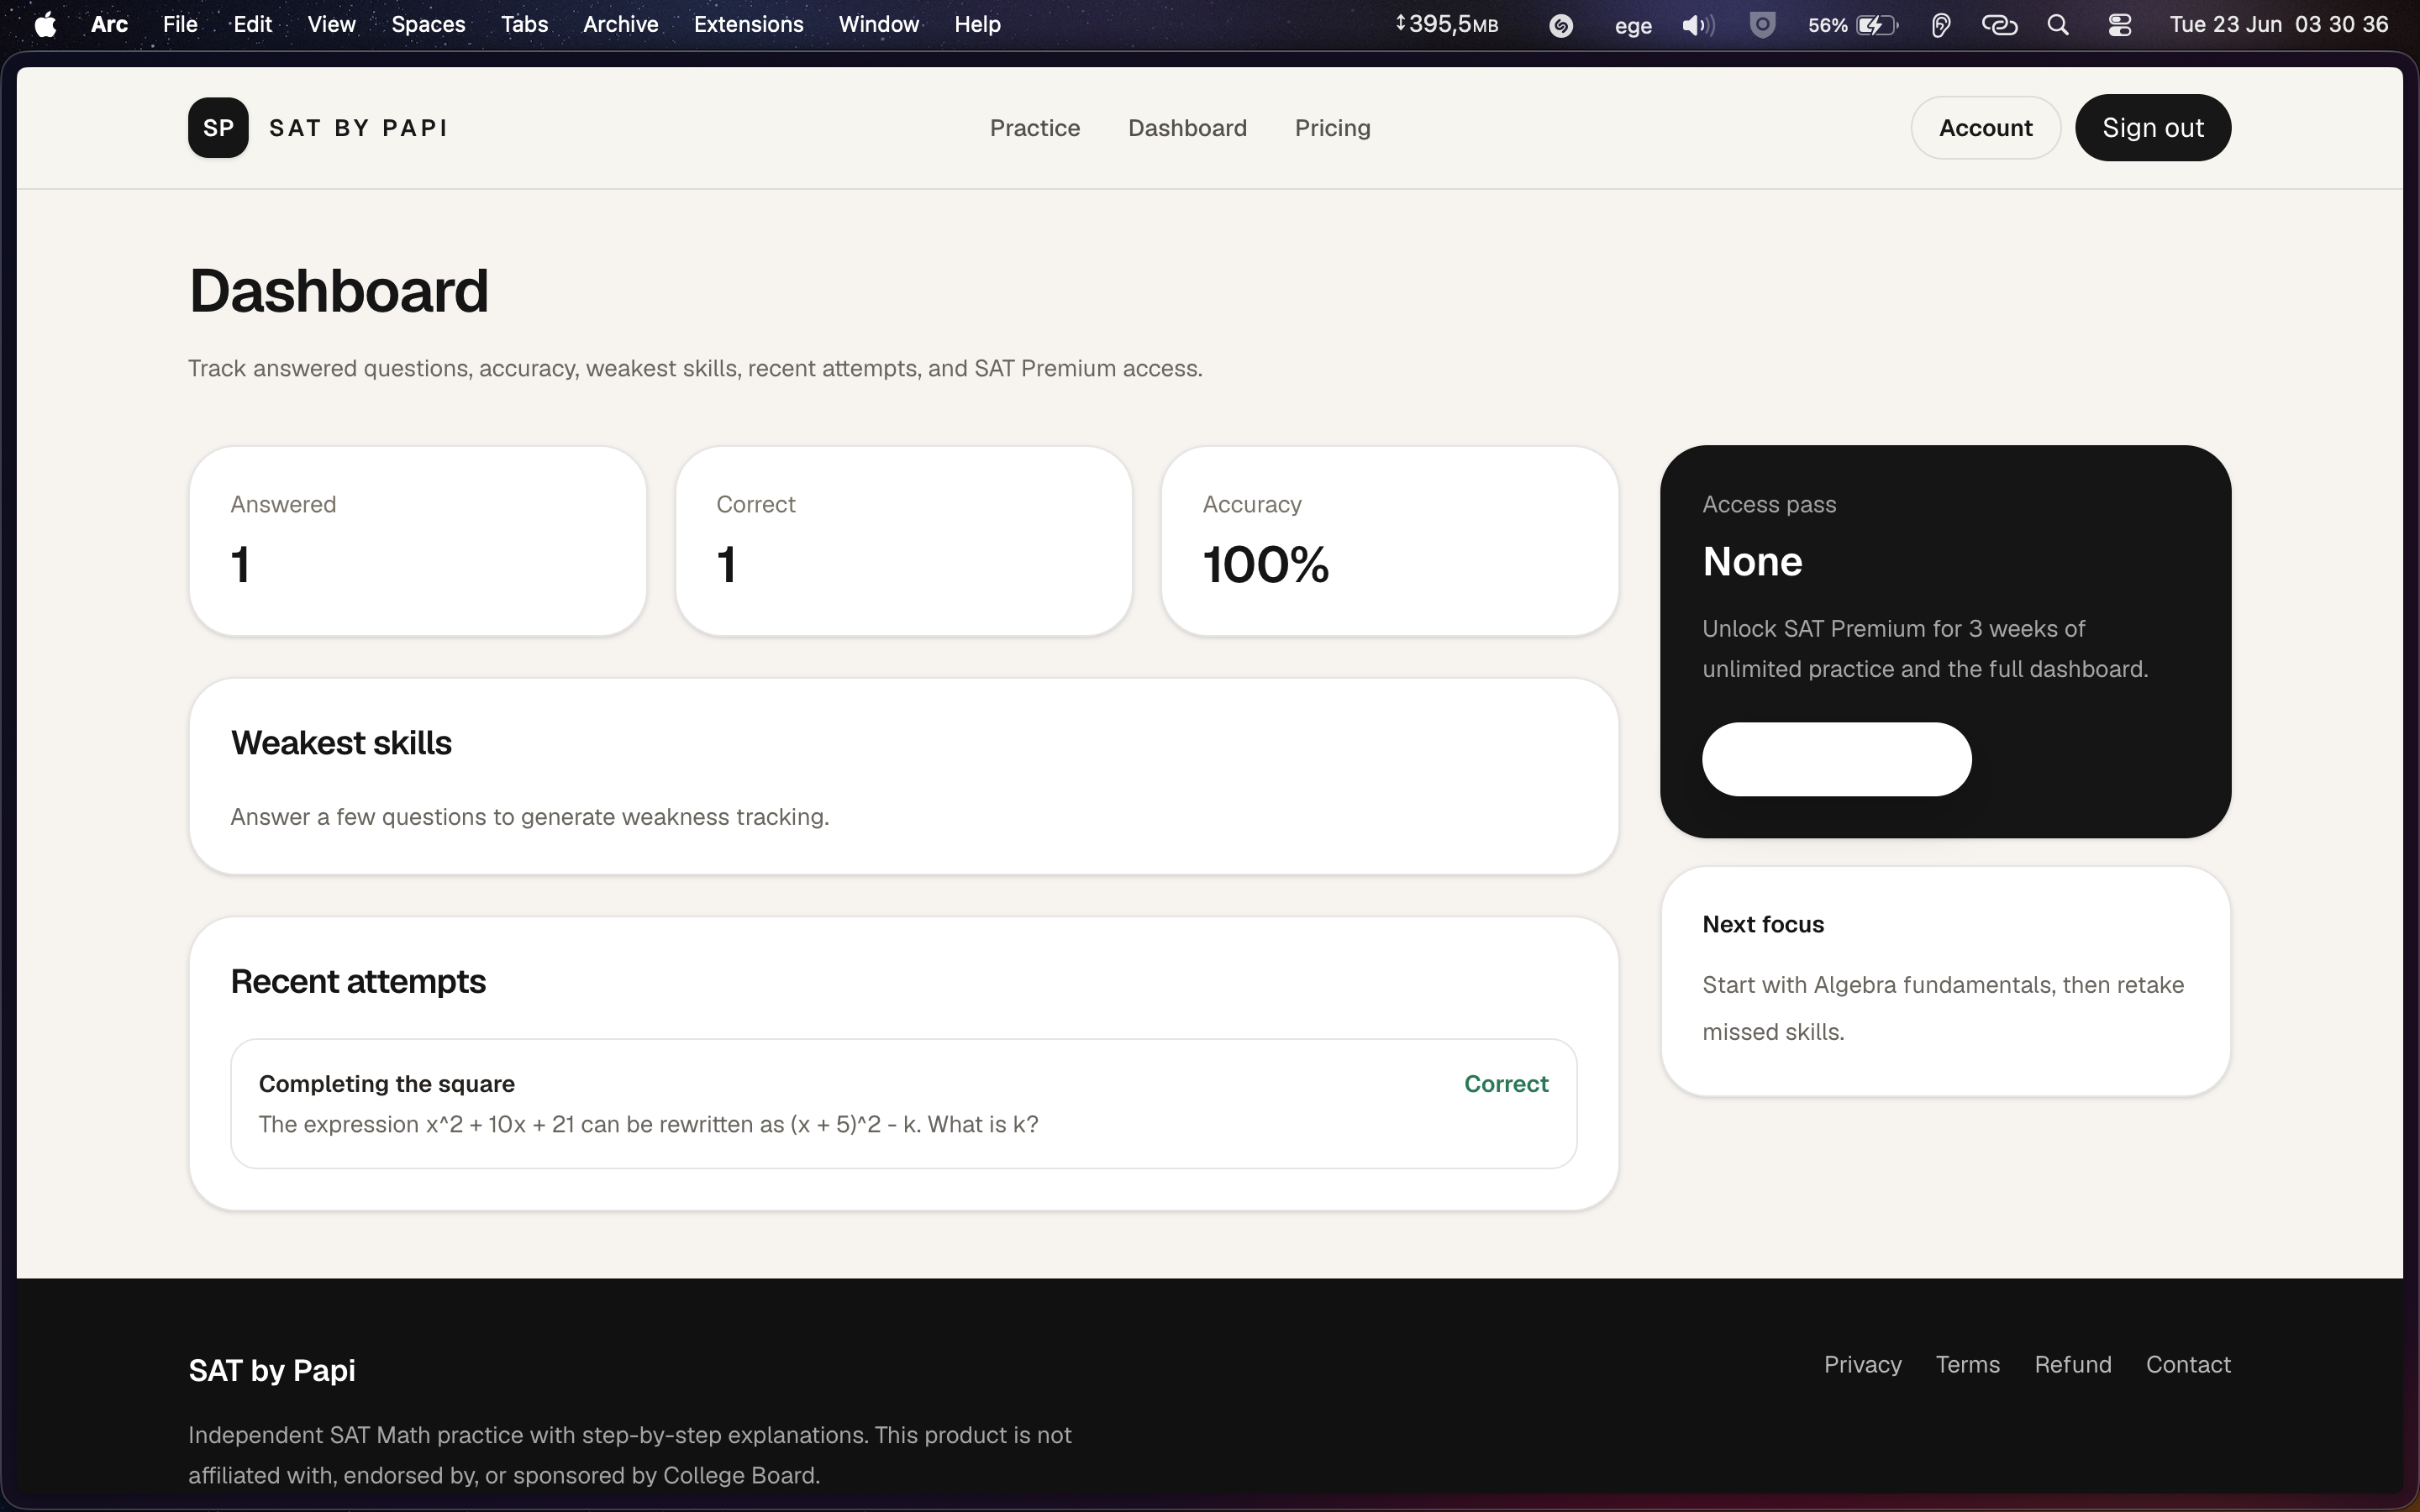2420x1512 pixels.
Task: Open Spotlight search magnifier in menu bar
Action: pyautogui.click(x=2058, y=25)
